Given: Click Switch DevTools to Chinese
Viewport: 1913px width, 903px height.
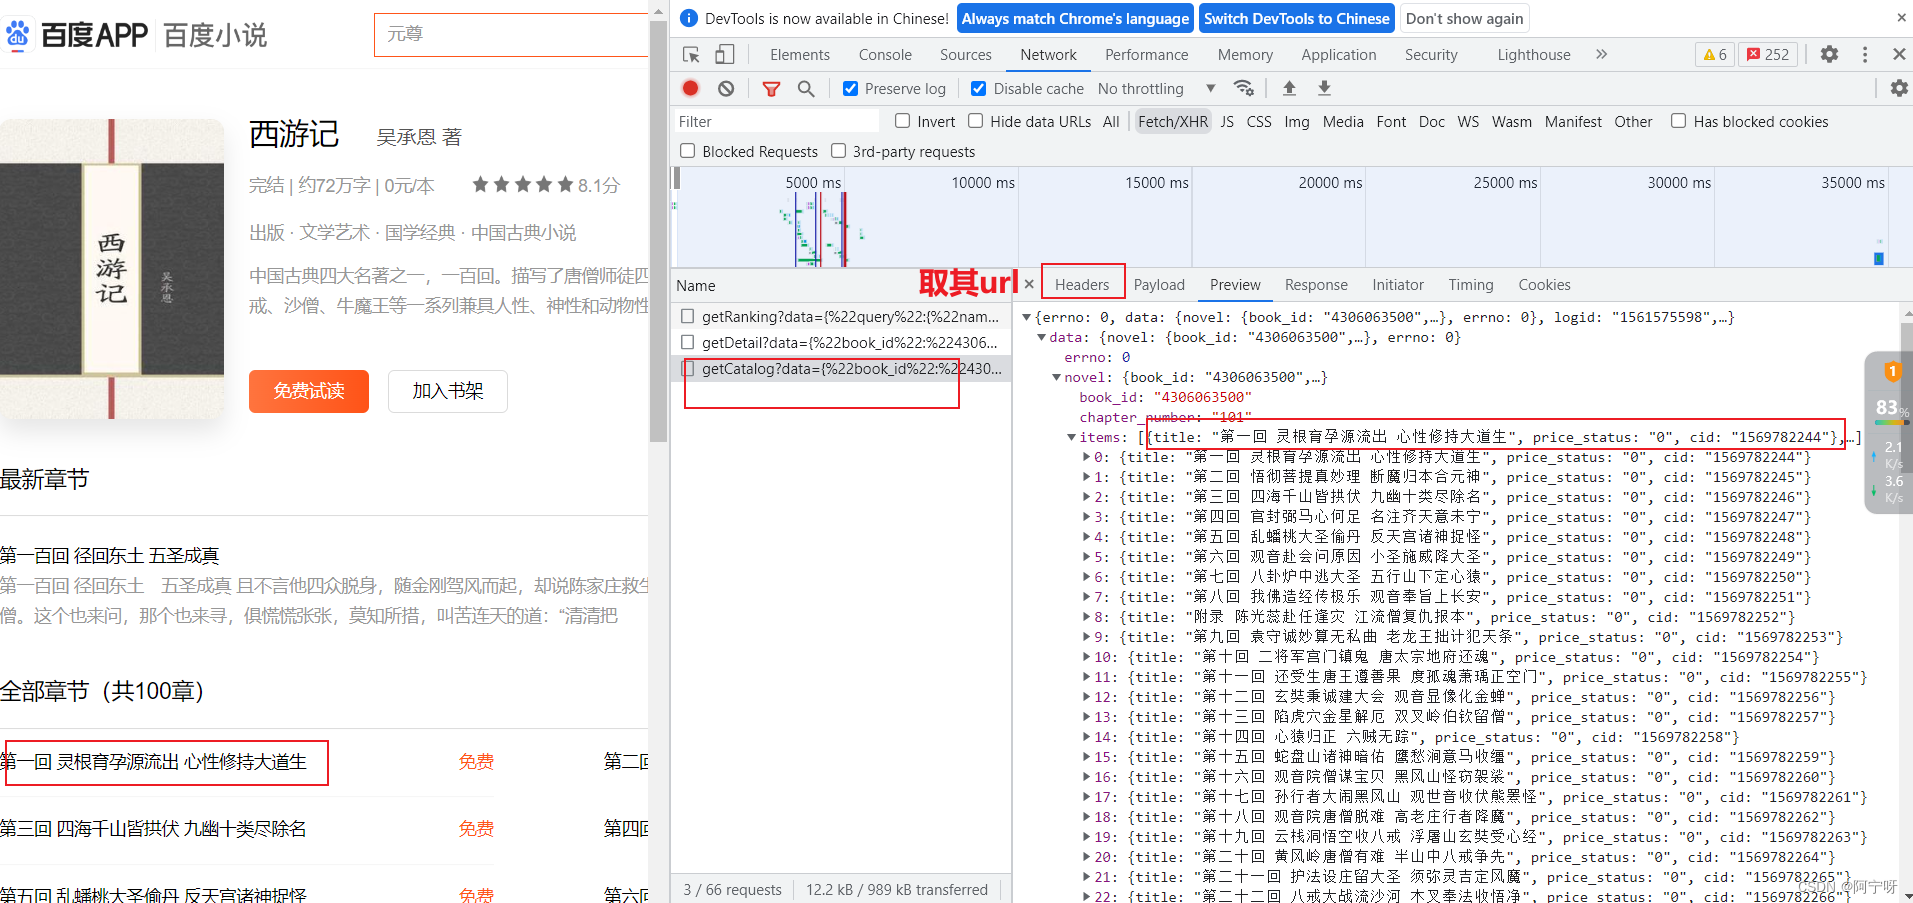Looking at the screenshot, I should [x=1296, y=18].
